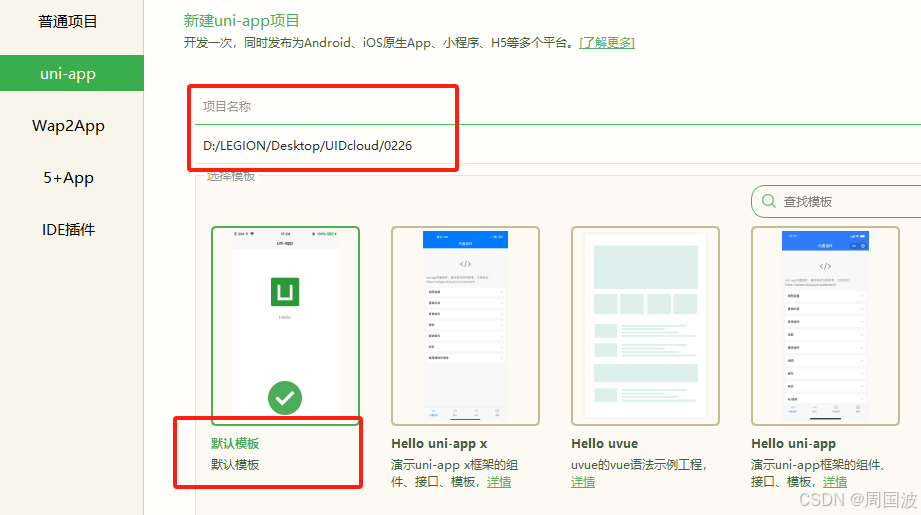Open 详情 link under Hello uni-app

835,482
